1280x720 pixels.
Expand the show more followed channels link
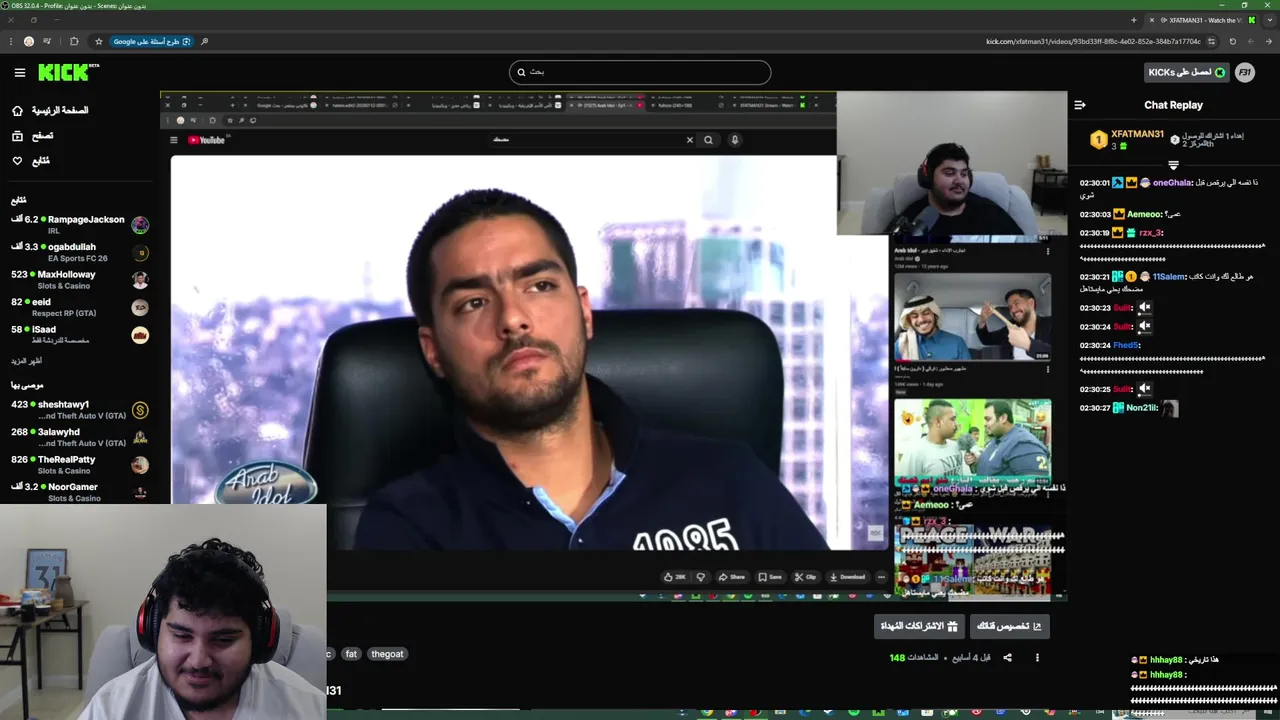(27, 361)
